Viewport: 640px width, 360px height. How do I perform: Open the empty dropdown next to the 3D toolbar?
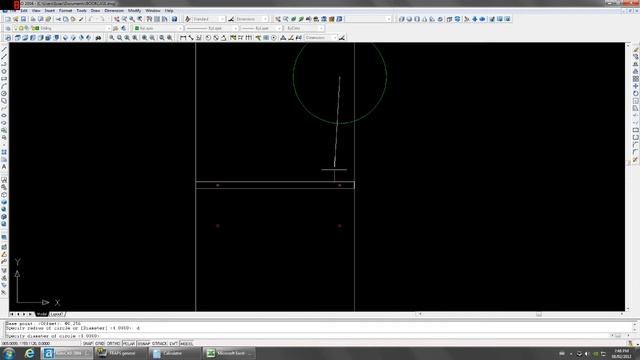pos(388,19)
